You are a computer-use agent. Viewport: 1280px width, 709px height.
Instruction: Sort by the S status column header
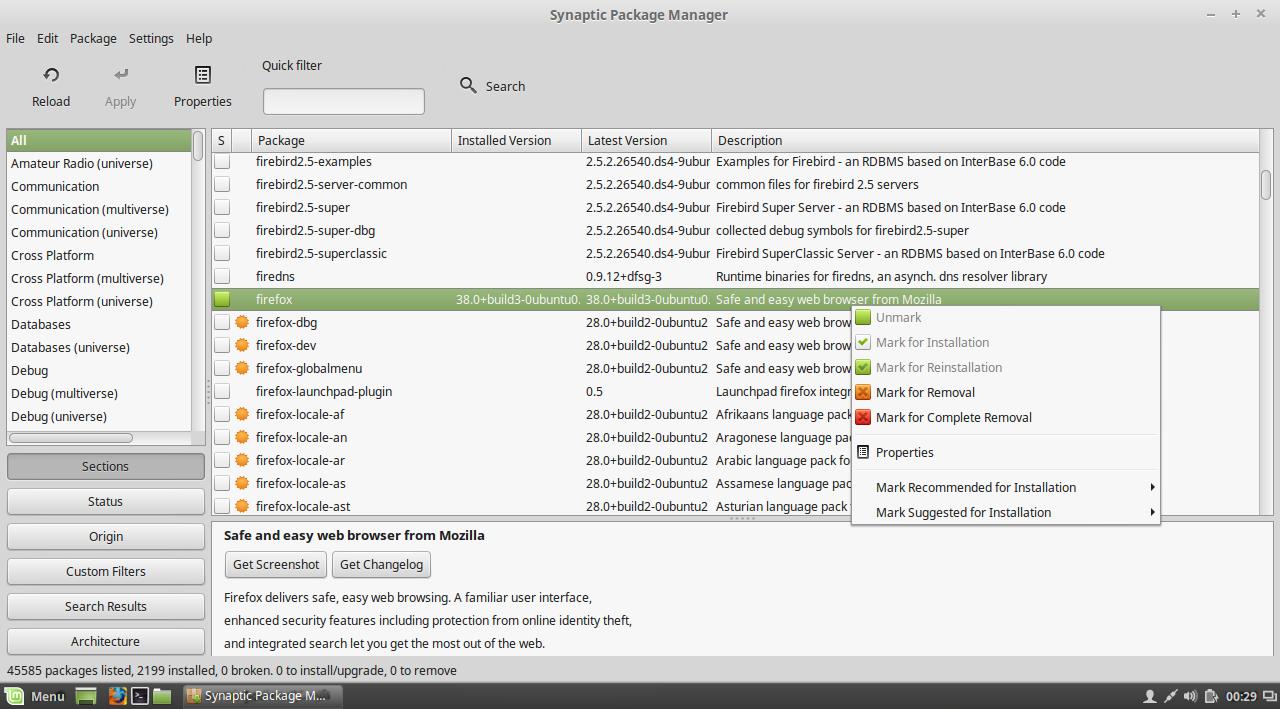(x=221, y=140)
